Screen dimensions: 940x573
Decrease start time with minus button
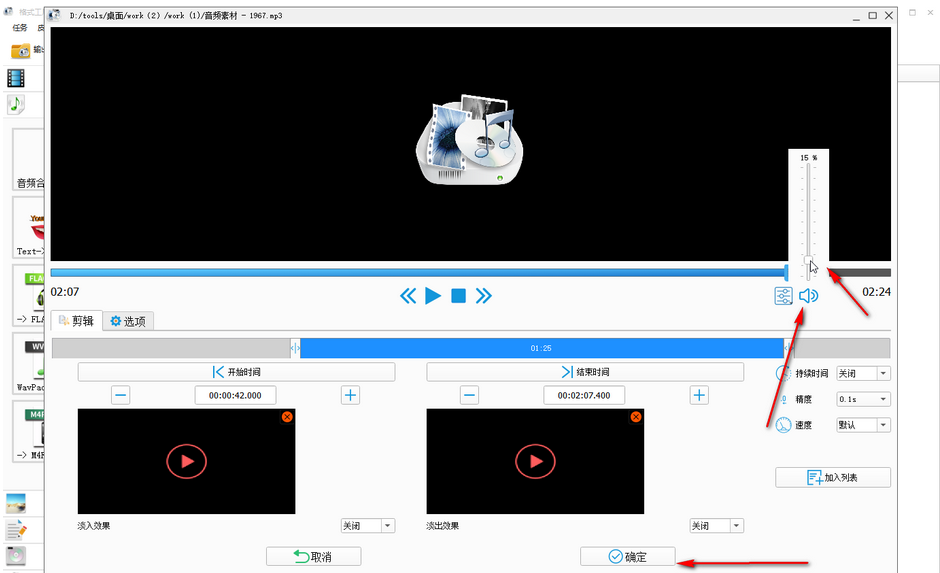[120, 395]
